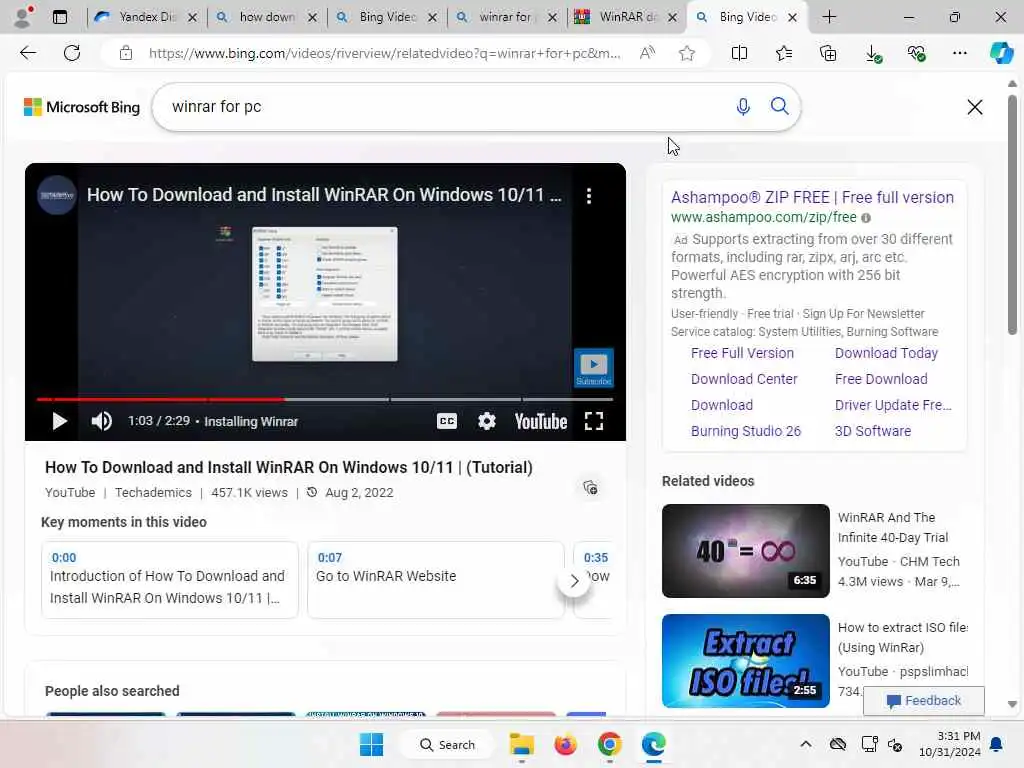Play the WinRAR tutorial video
1024x768 pixels.
tap(59, 421)
